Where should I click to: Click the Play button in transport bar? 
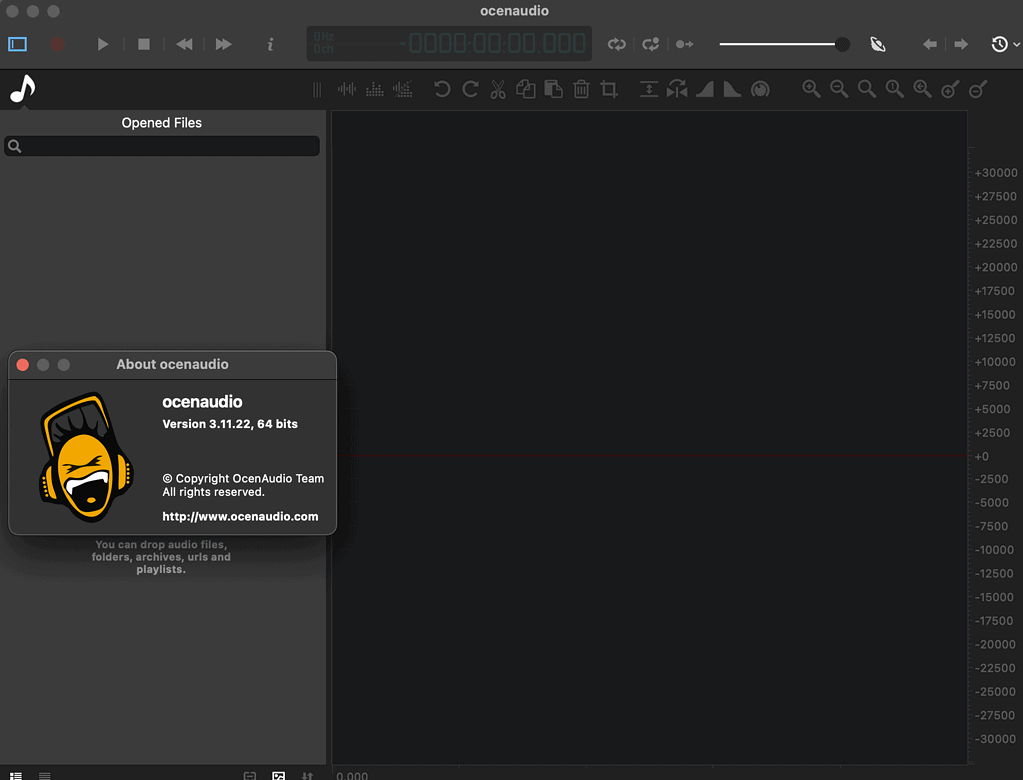pos(102,44)
